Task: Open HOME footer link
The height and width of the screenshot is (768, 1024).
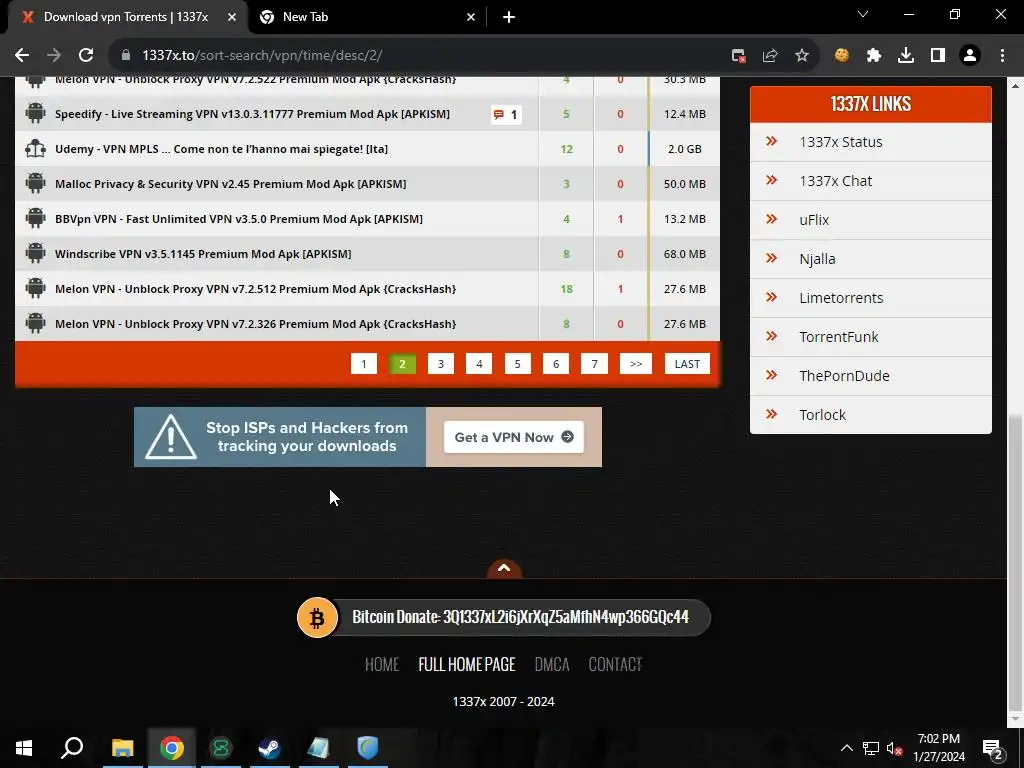Action: coord(381,664)
